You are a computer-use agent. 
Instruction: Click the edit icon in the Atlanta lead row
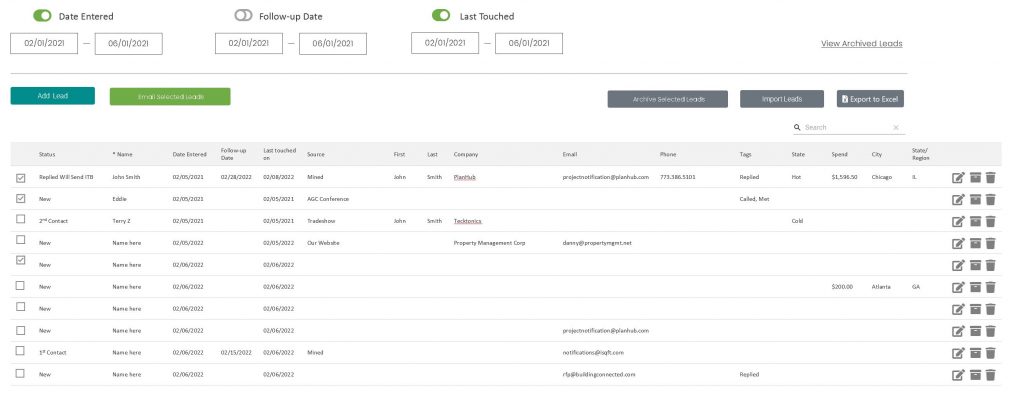click(958, 287)
